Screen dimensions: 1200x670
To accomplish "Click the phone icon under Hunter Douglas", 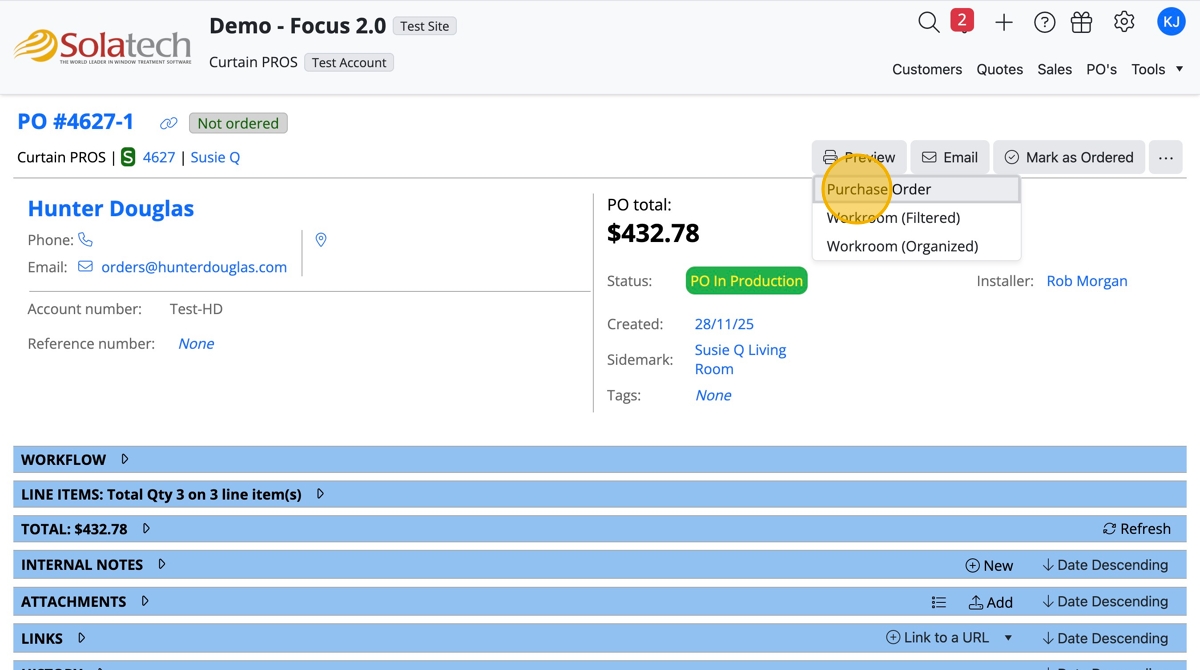I will pyautogui.click(x=86, y=240).
